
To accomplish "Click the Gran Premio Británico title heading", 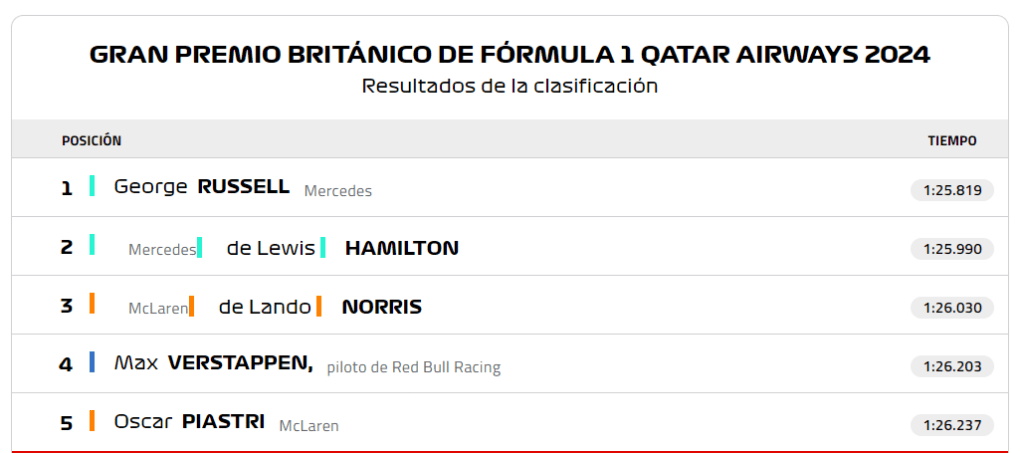I will (510, 54).
